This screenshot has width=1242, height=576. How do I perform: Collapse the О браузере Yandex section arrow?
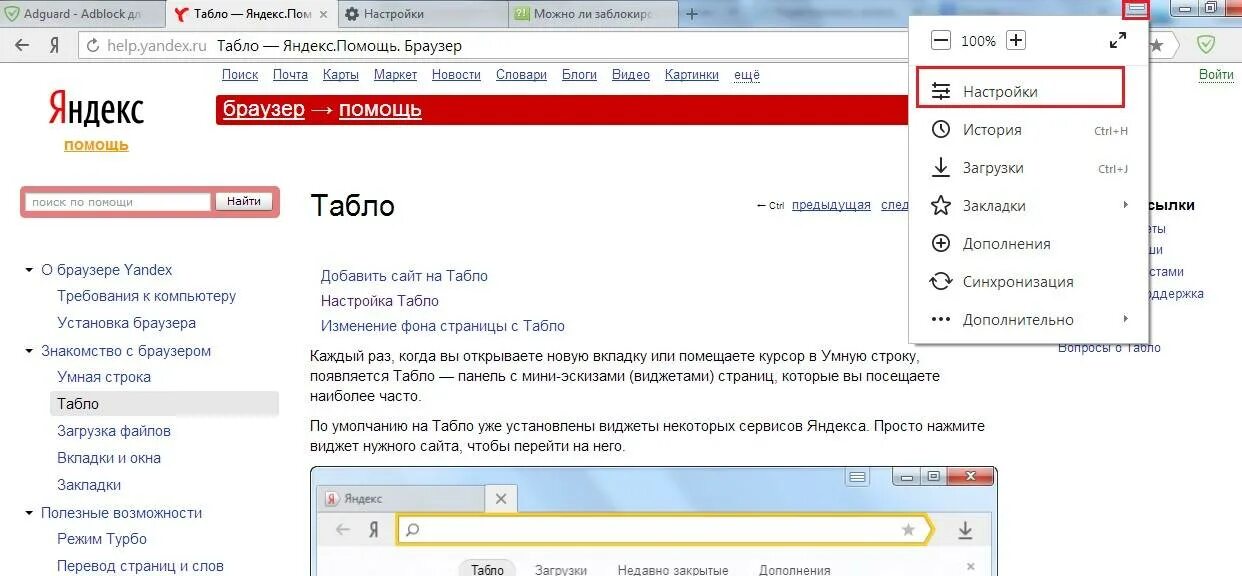[29, 270]
